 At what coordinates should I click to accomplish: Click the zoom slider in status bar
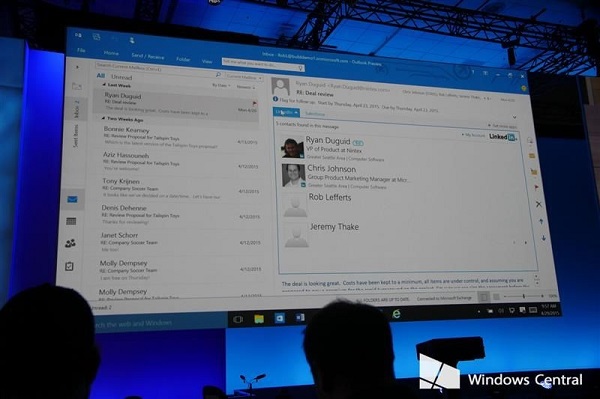524,296
